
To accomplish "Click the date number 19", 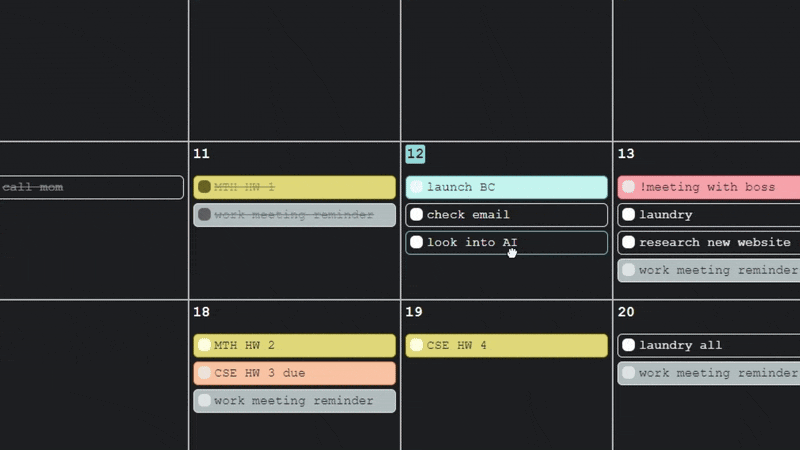I will [414, 312].
